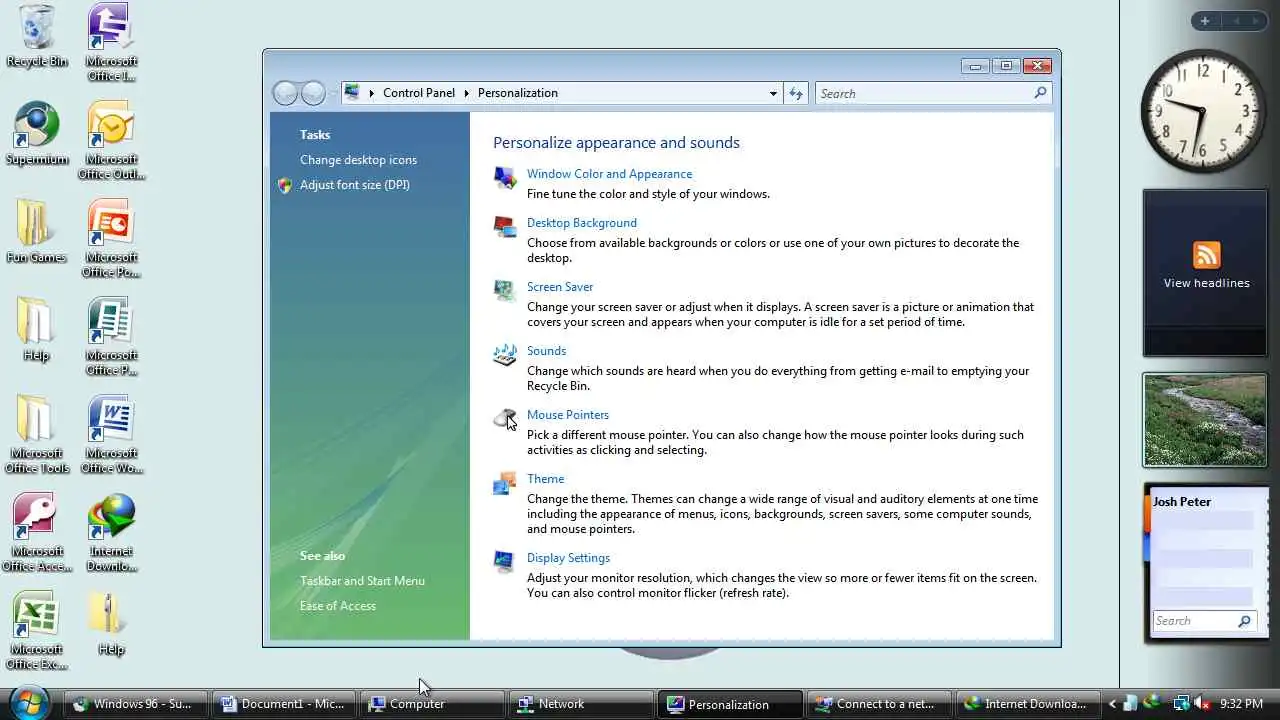This screenshot has width=1280, height=720.
Task: Open the address bar history dropdown arrow
Action: [x=773, y=93]
